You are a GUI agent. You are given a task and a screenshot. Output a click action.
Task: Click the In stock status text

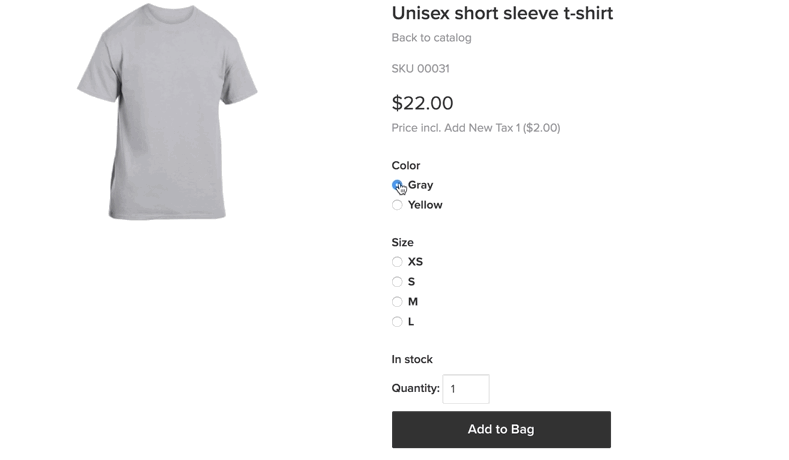(x=412, y=360)
